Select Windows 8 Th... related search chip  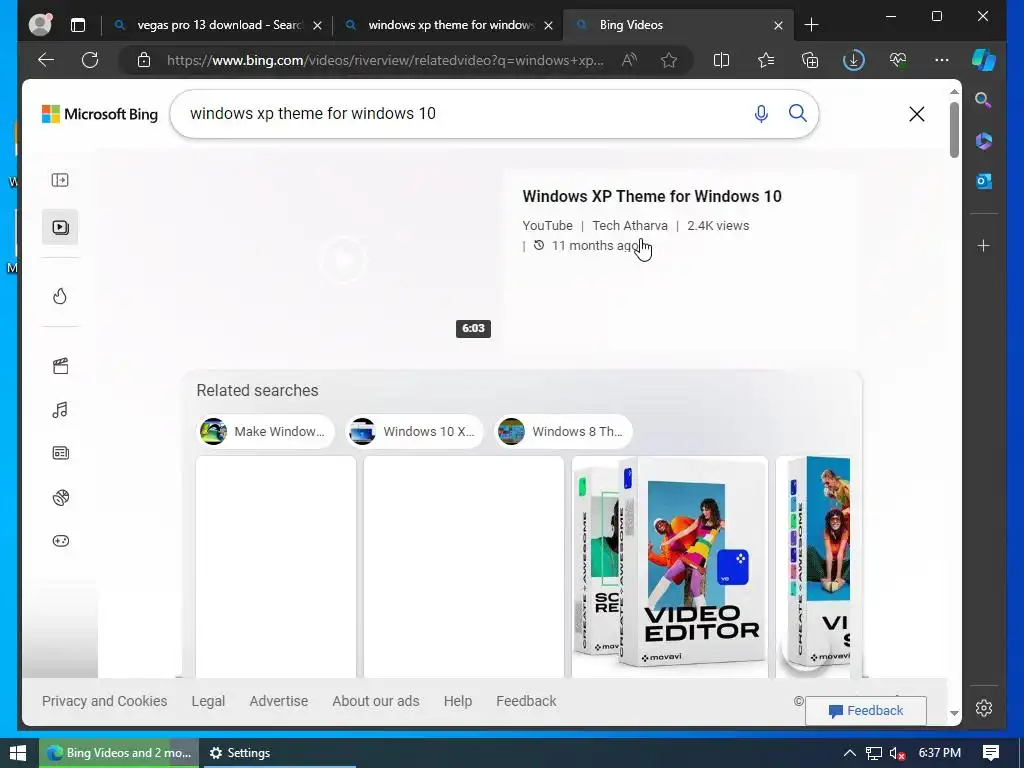click(564, 432)
